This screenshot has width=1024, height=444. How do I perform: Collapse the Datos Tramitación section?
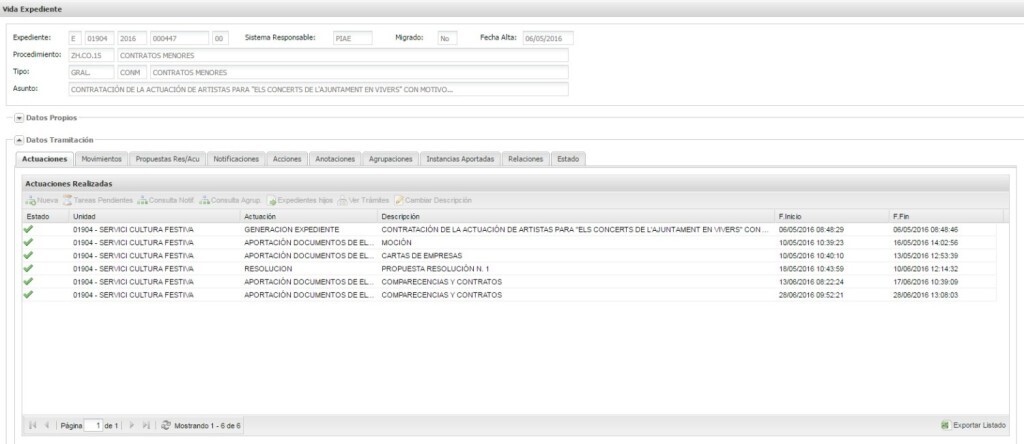[x=19, y=140]
